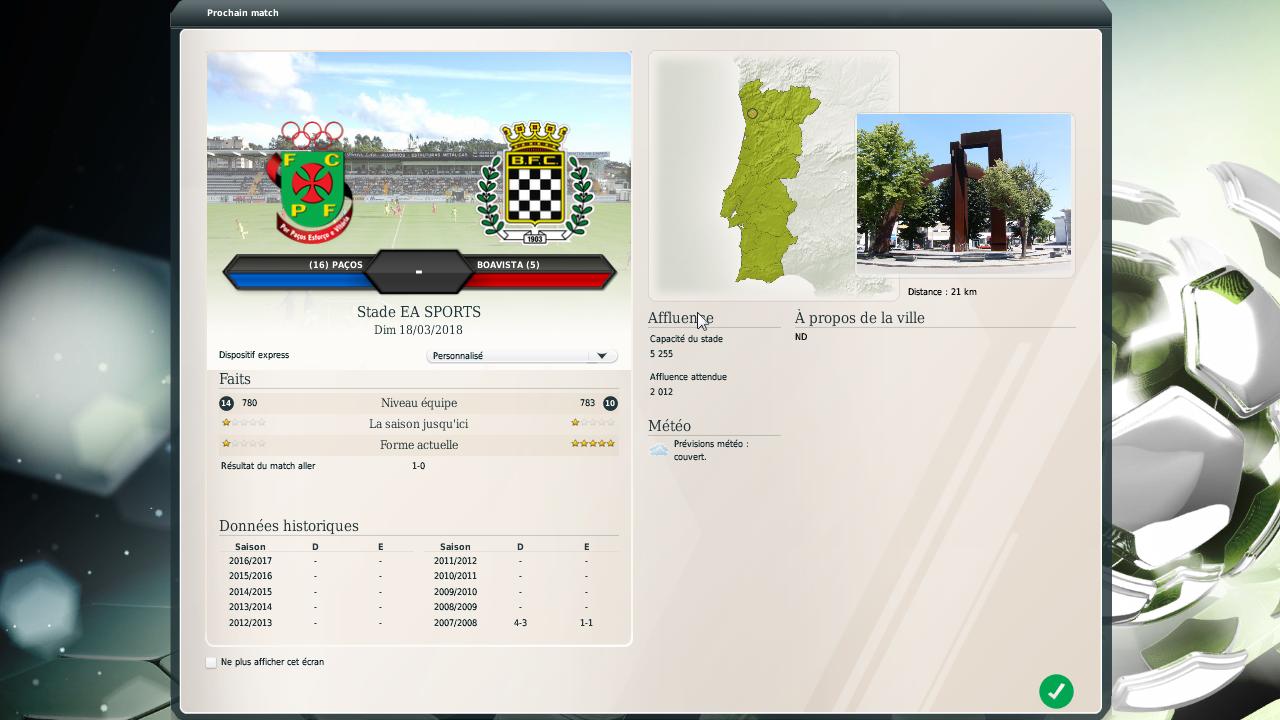This screenshot has height=720, width=1280.
Task: Click the 2007/2008 away result '1-1'
Action: tap(586, 623)
